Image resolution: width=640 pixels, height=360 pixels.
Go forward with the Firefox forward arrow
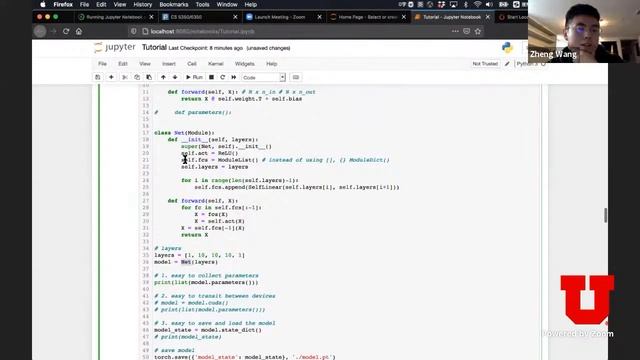coord(53,31)
